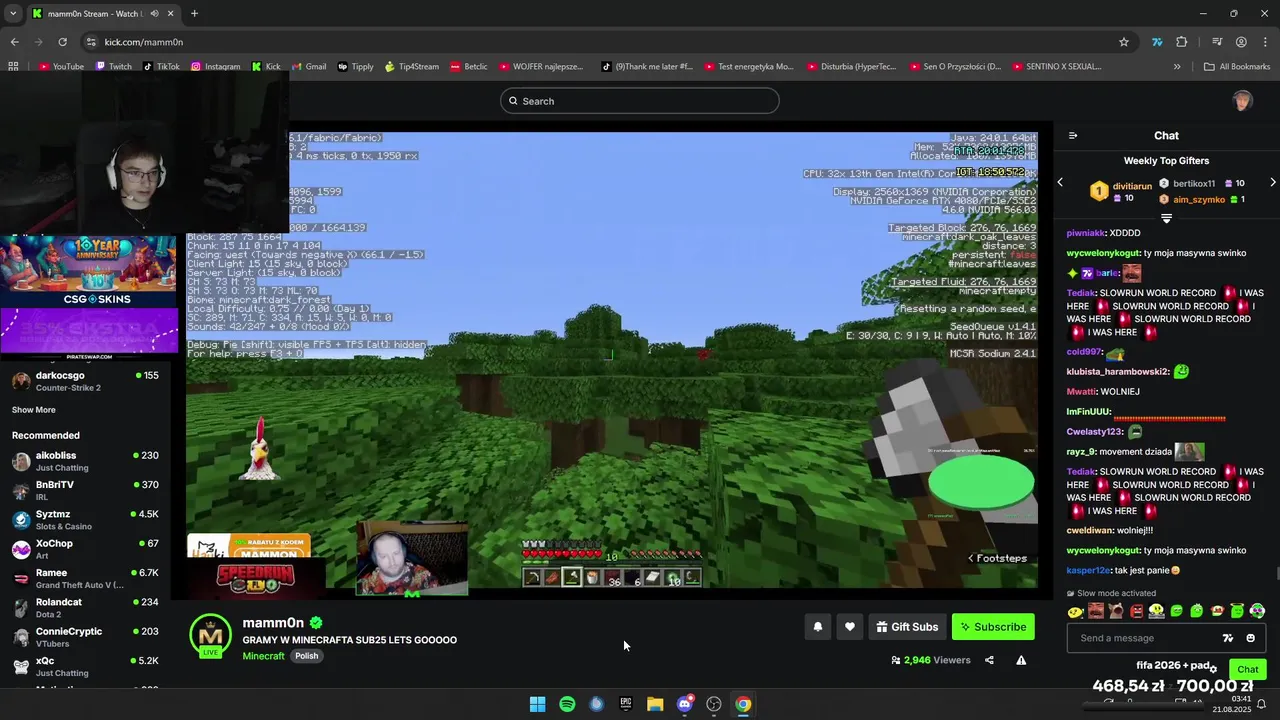Report the stream with the warning triangle icon

pyautogui.click(x=1021, y=660)
